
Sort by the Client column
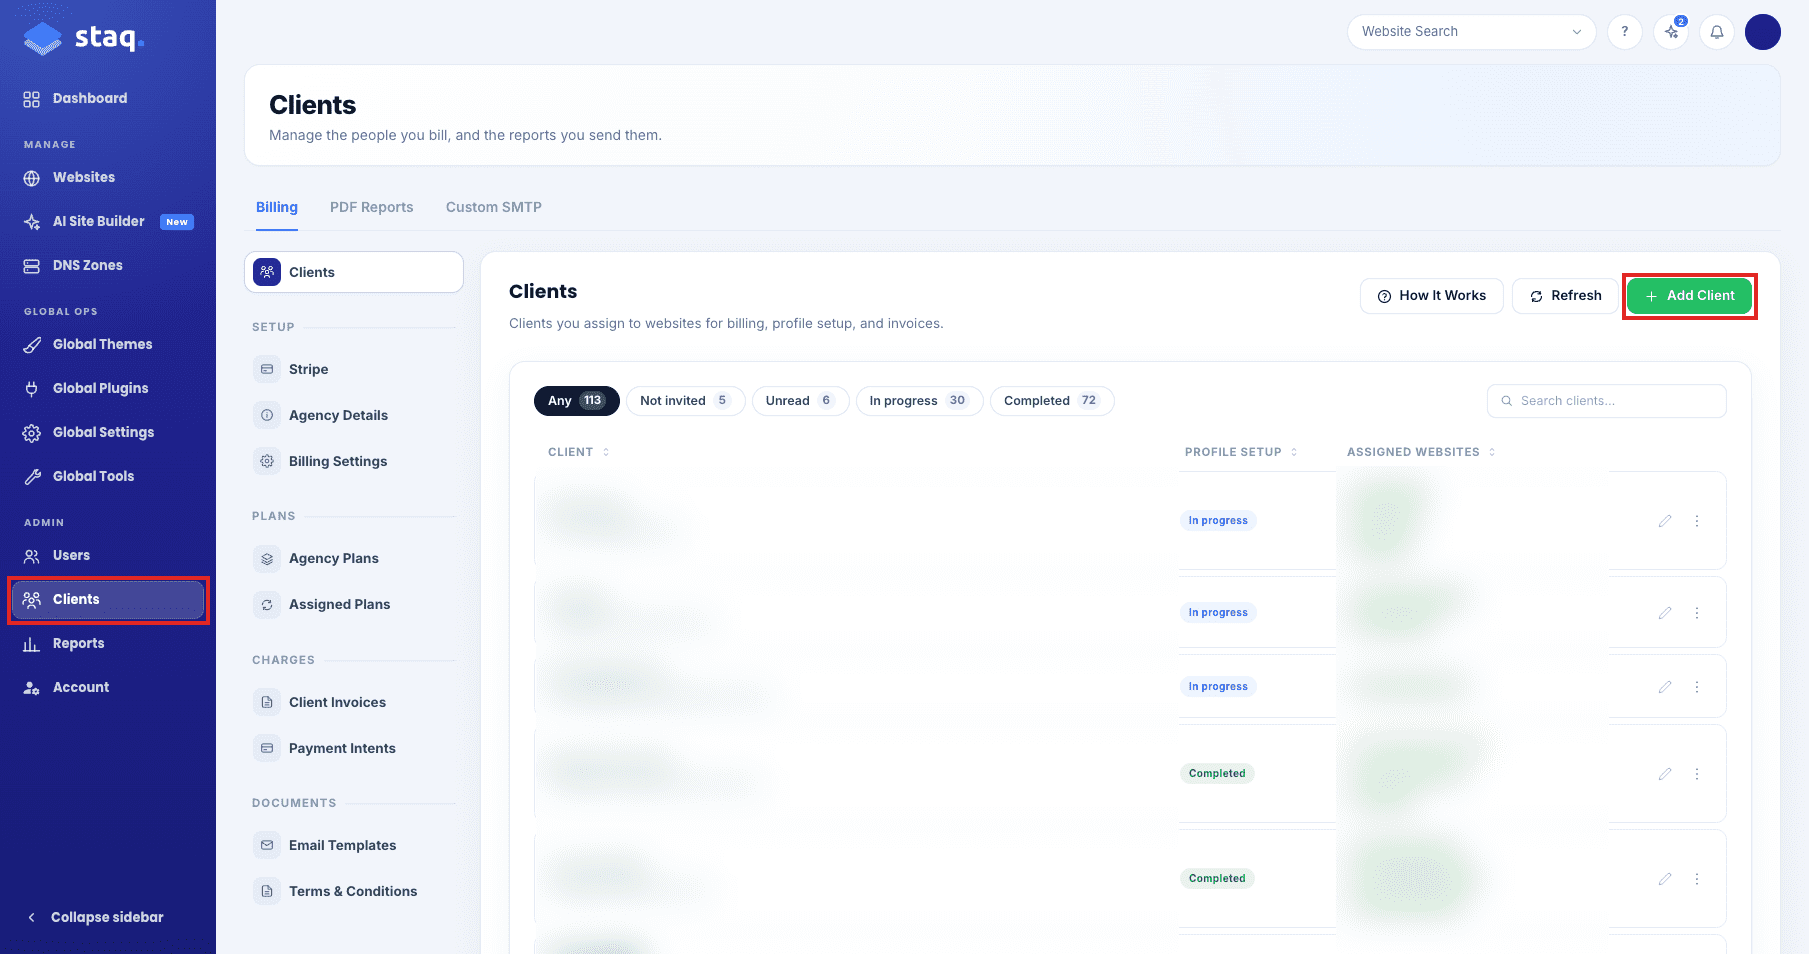[x=578, y=452]
